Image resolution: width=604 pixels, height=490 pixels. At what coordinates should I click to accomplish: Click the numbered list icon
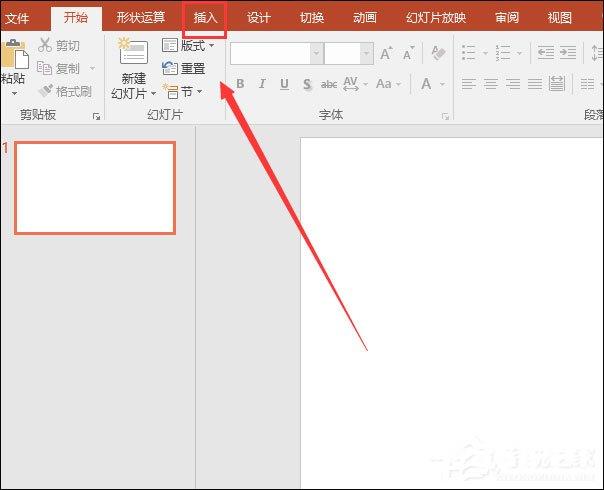point(503,53)
